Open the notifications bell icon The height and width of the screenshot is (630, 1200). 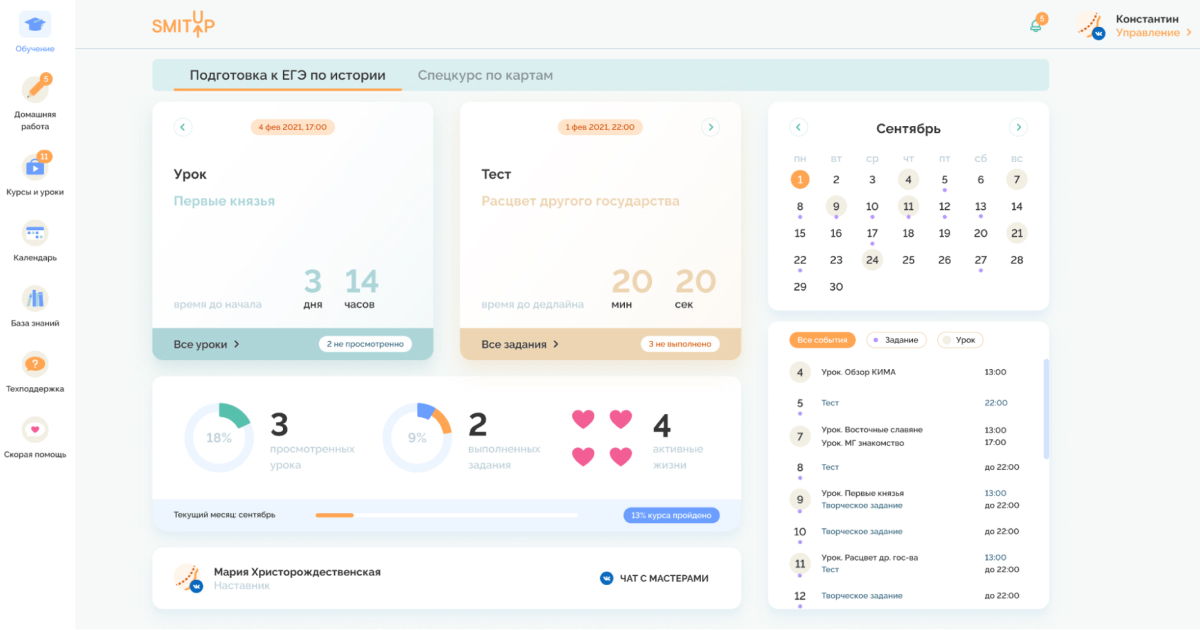(1035, 26)
